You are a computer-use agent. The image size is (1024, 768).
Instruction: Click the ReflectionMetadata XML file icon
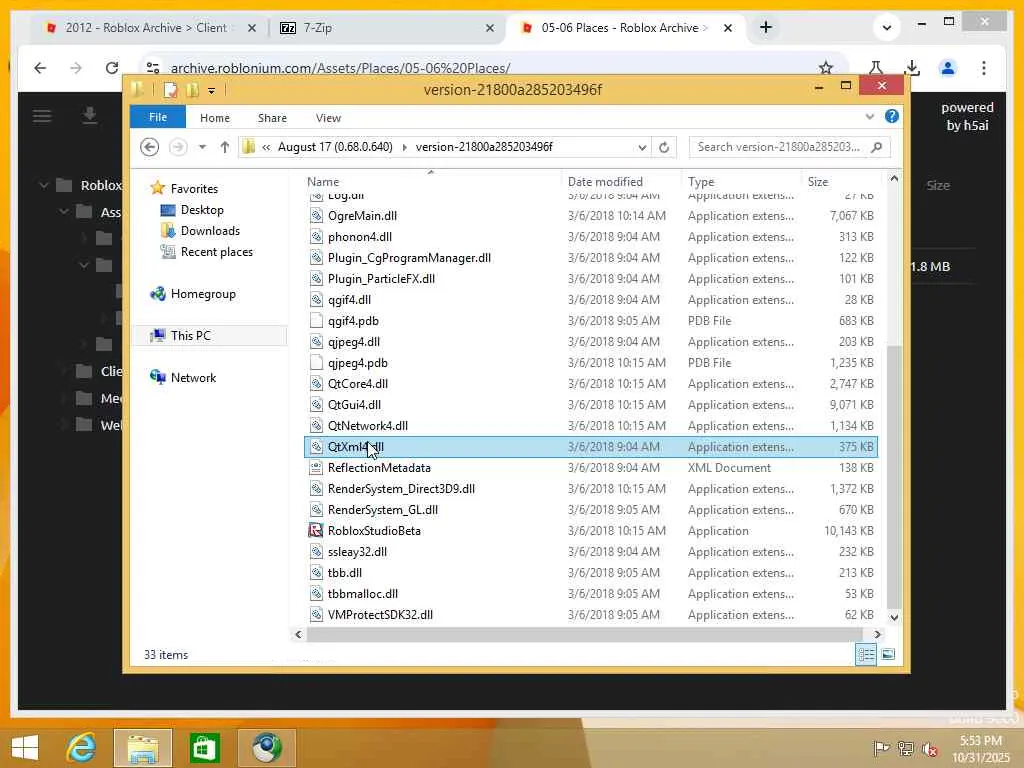316,468
